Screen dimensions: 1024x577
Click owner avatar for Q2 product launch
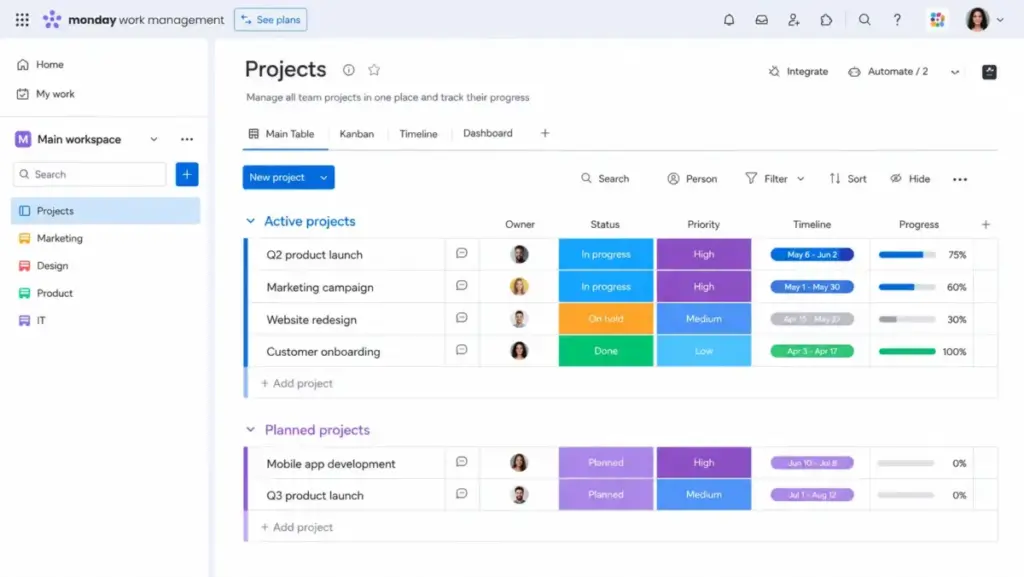(519, 254)
